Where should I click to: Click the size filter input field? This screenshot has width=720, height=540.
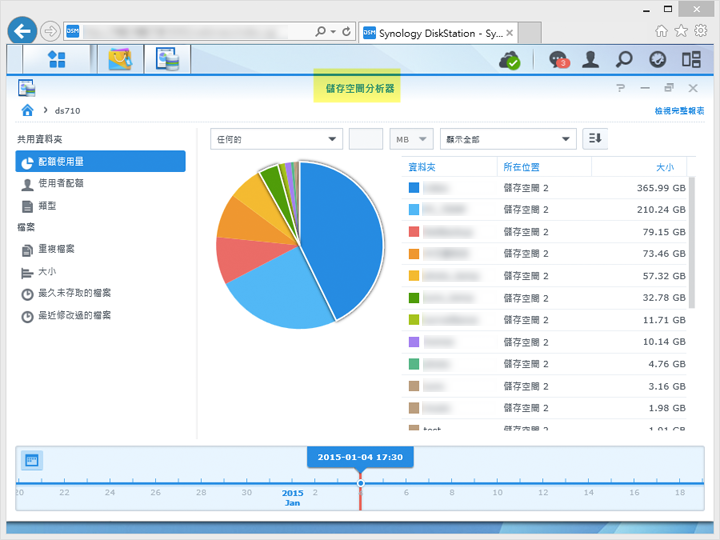[x=366, y=139]
